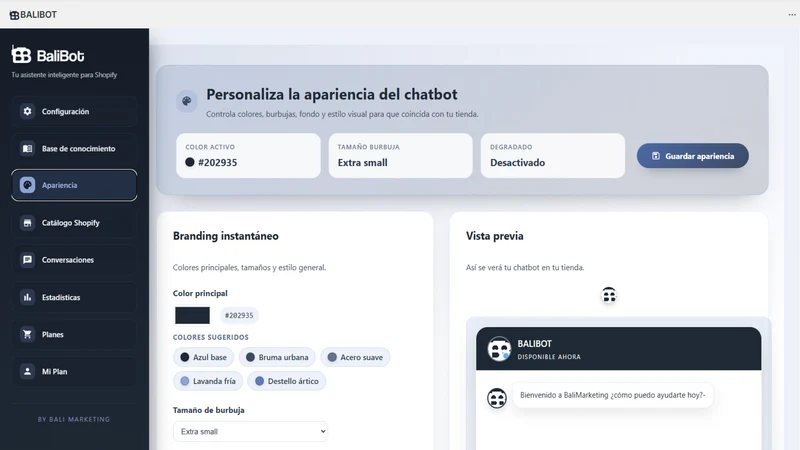Choose the Destello ártico suggested color

click(287, 381)
